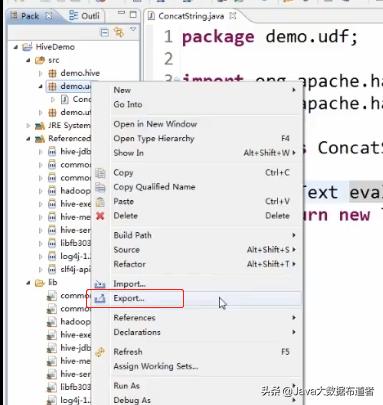Expand the JRE System Library node

click(28, 126)
